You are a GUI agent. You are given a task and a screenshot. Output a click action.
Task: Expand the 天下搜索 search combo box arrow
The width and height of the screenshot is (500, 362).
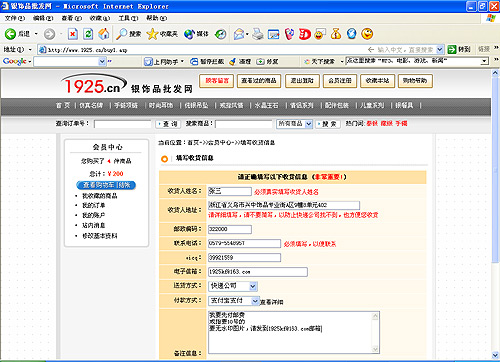tap(484, 61)
